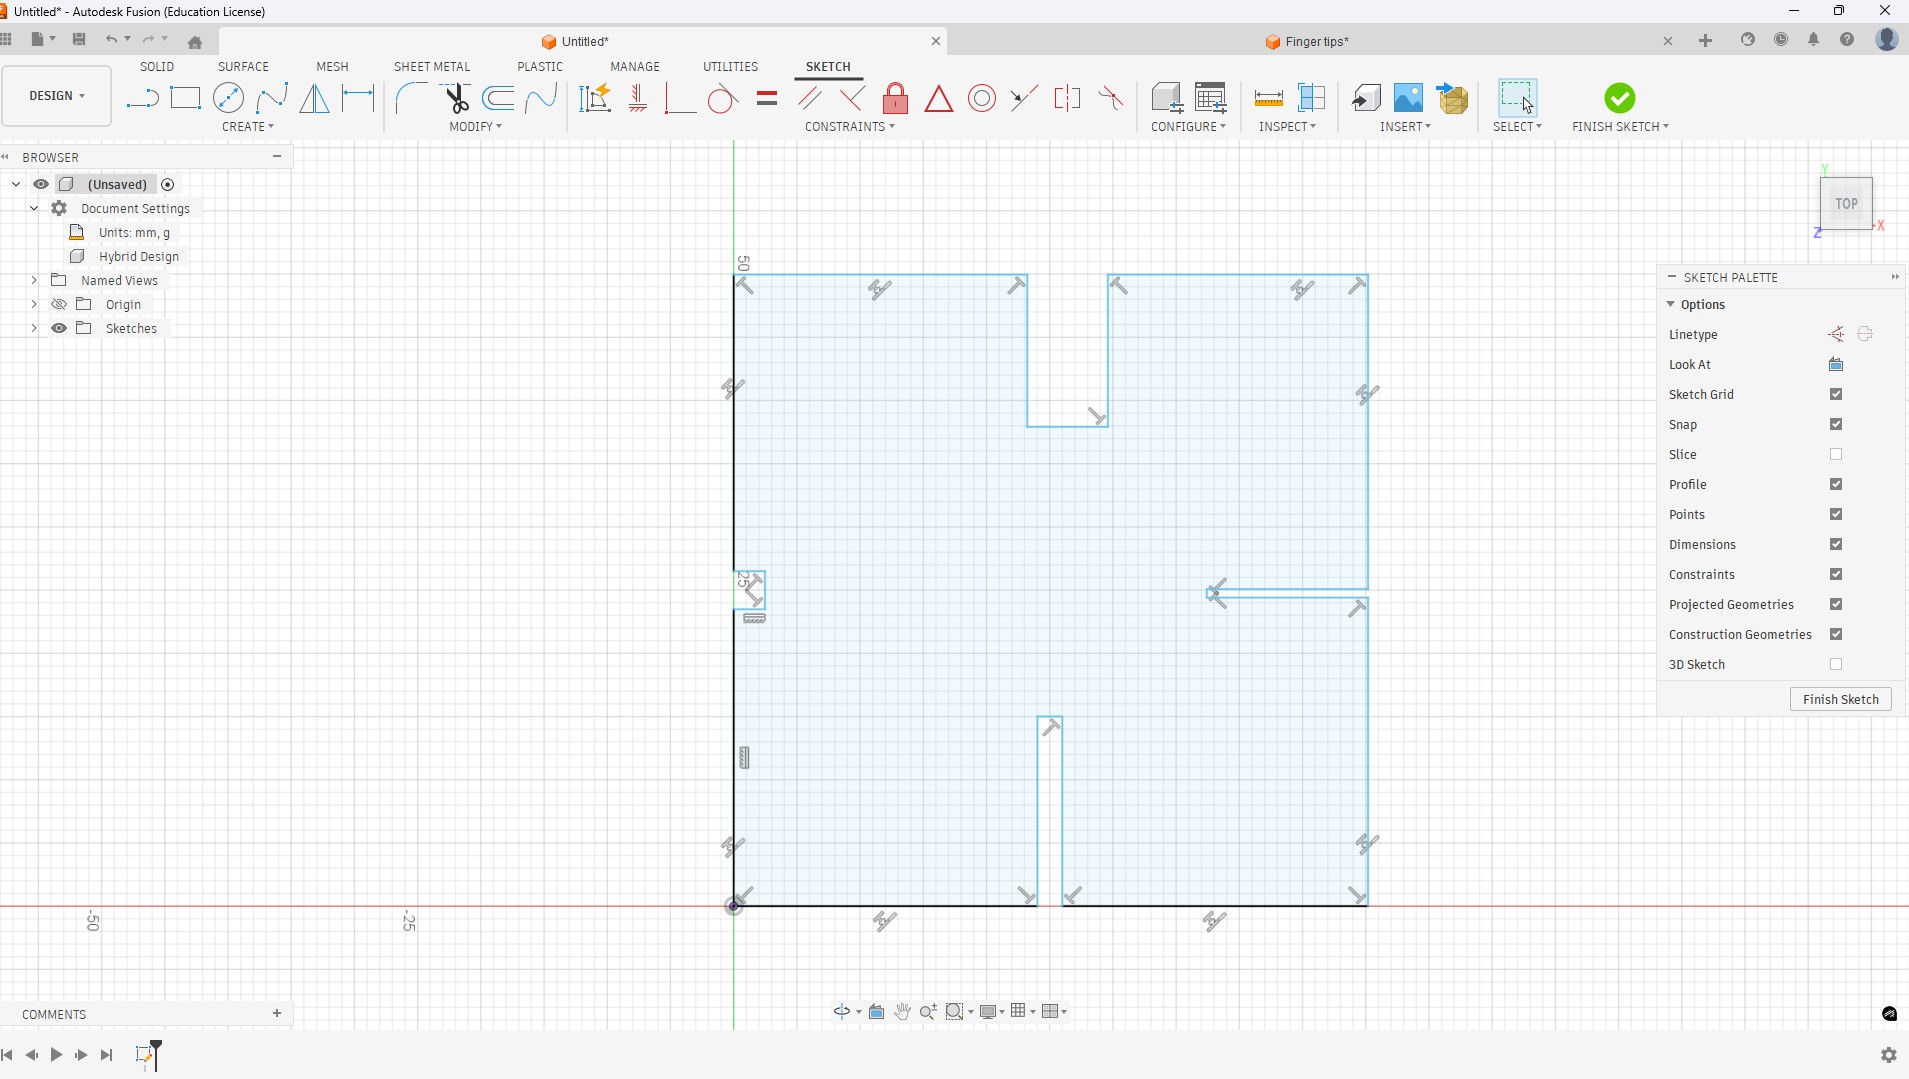Insert a canvas image
This screenshot has height=1079, width=1909.
click(x=1408, y=98)
